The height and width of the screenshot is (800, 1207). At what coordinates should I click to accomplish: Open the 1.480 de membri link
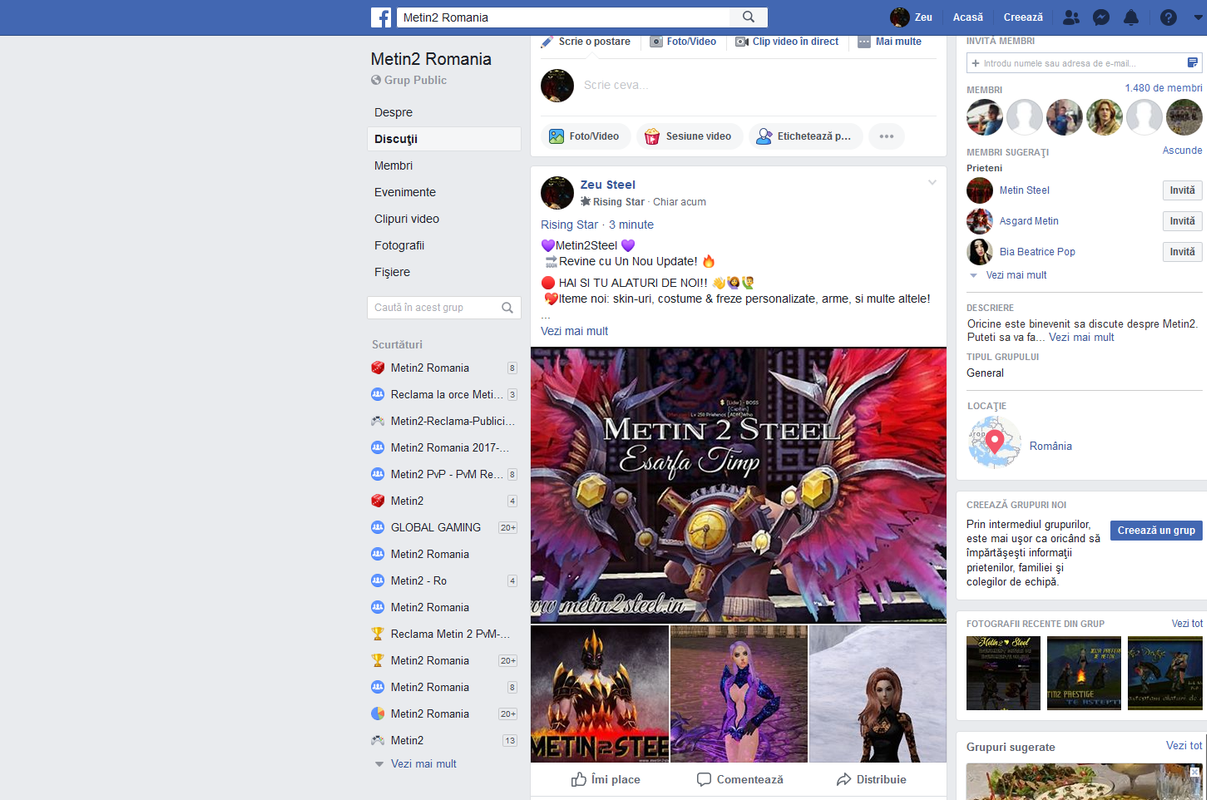click(x=1163, y=88)
